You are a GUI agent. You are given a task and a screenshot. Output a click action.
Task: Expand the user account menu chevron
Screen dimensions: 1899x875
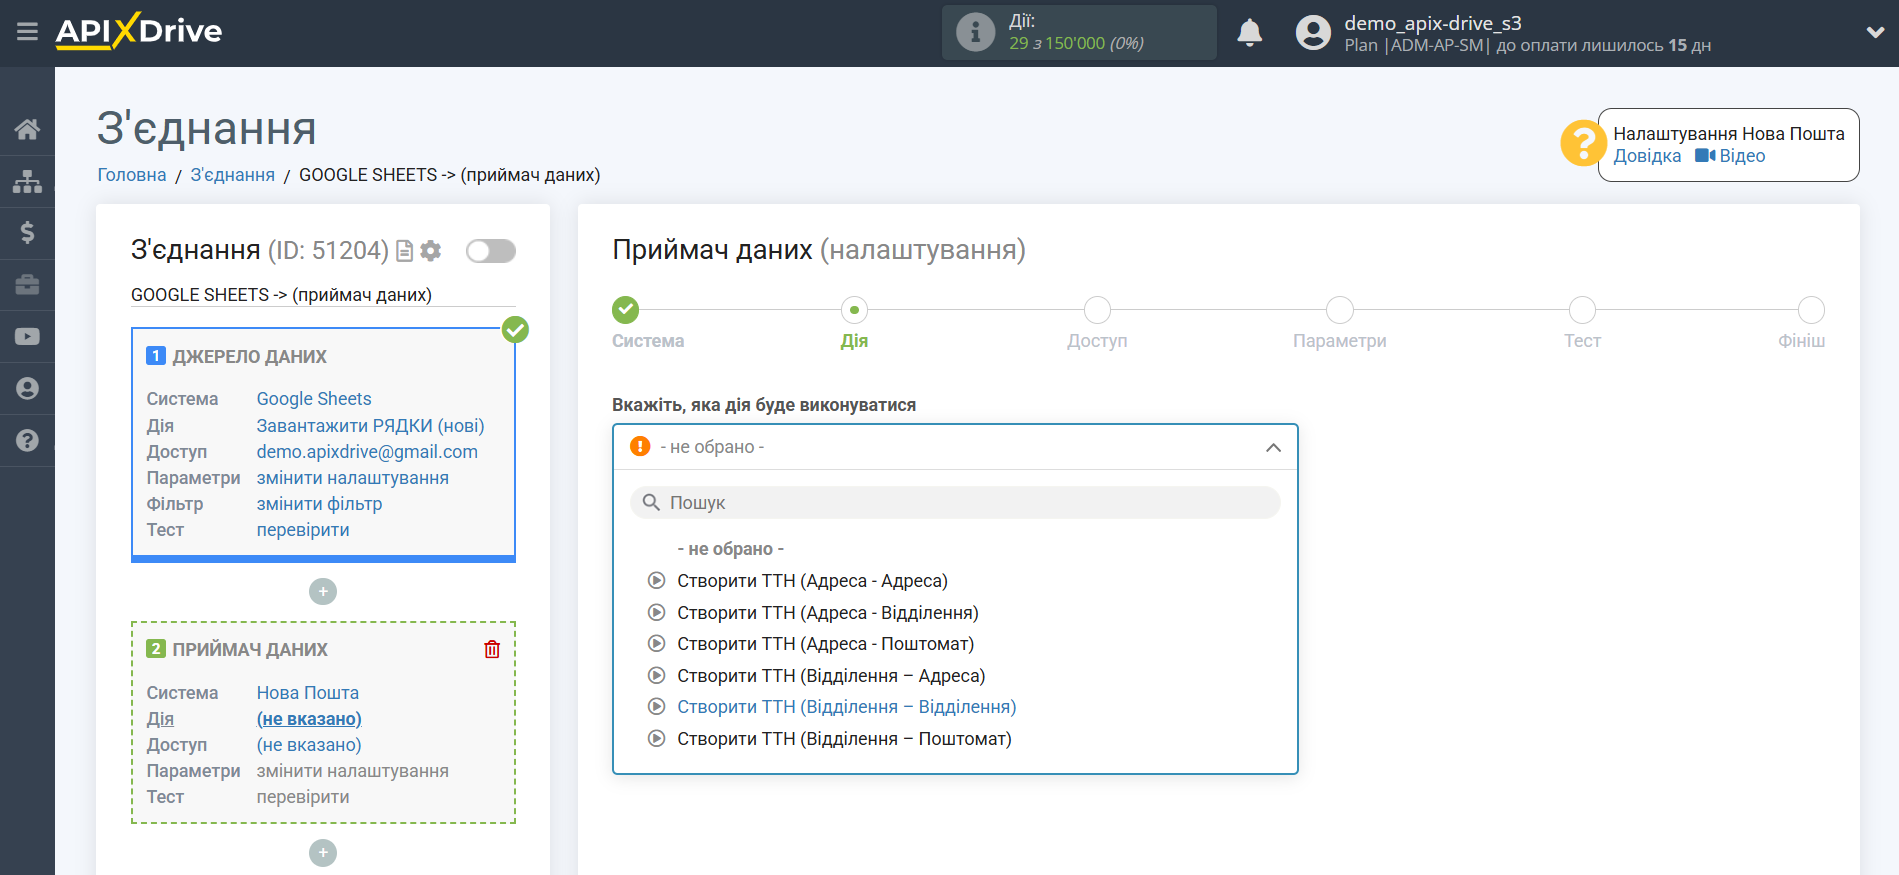click(x=1875, y=32)
